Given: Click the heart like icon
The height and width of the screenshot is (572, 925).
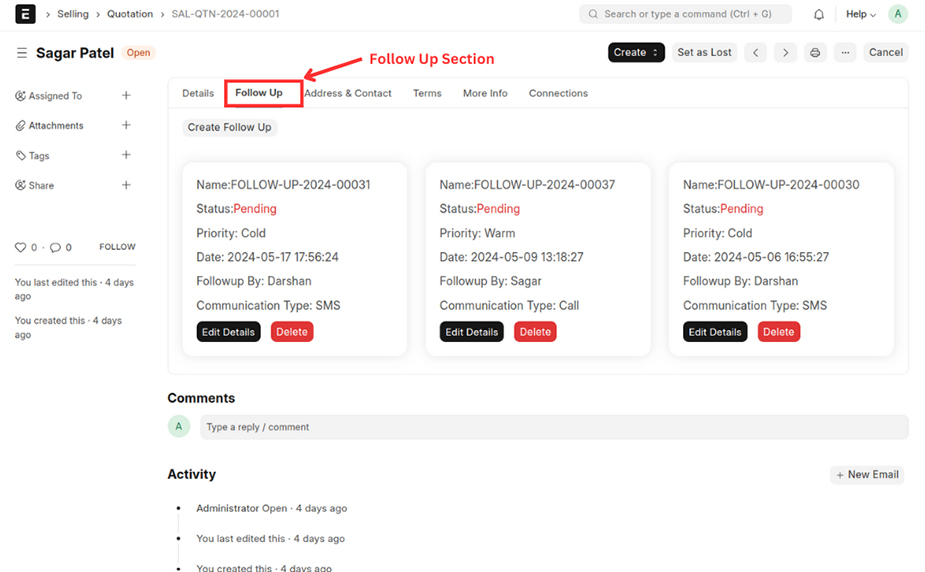Looking at the screenshot, I should pyautogui.click(x=20, y=247).
